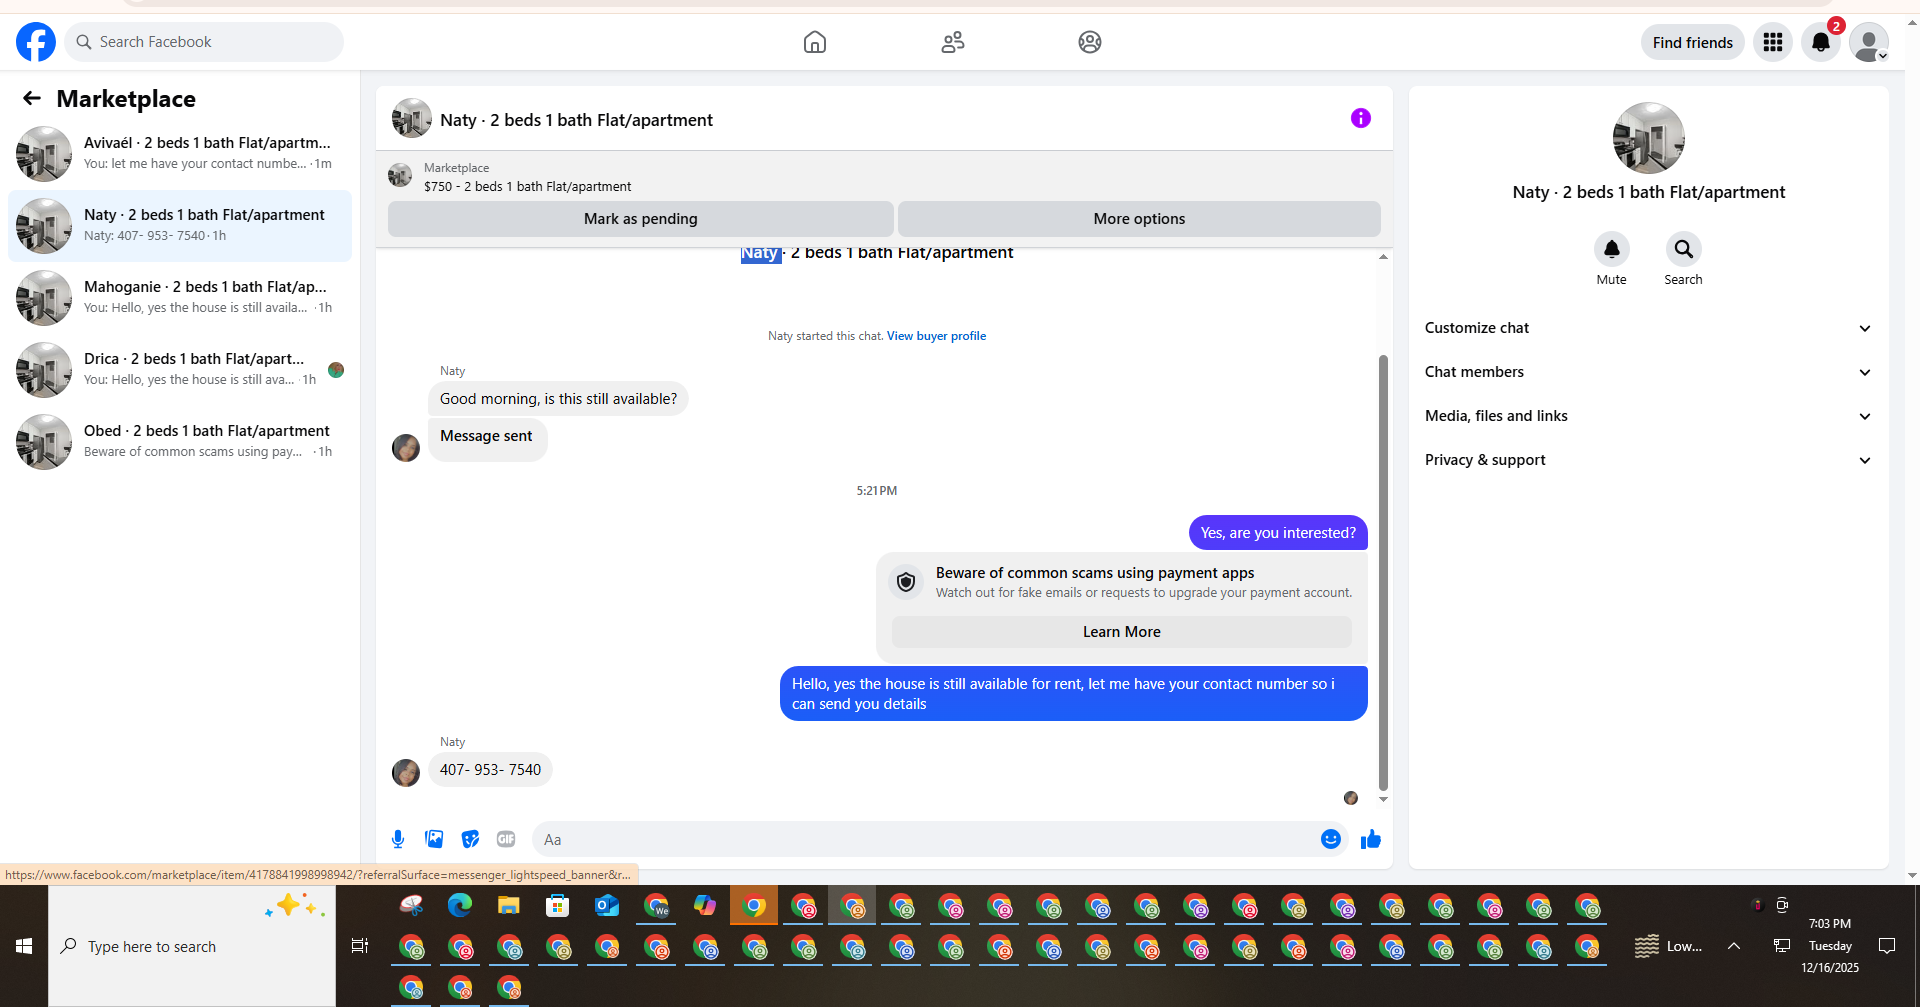
Task: Click the '407- 953- 7540' message bubble
Action: (490, 770)
